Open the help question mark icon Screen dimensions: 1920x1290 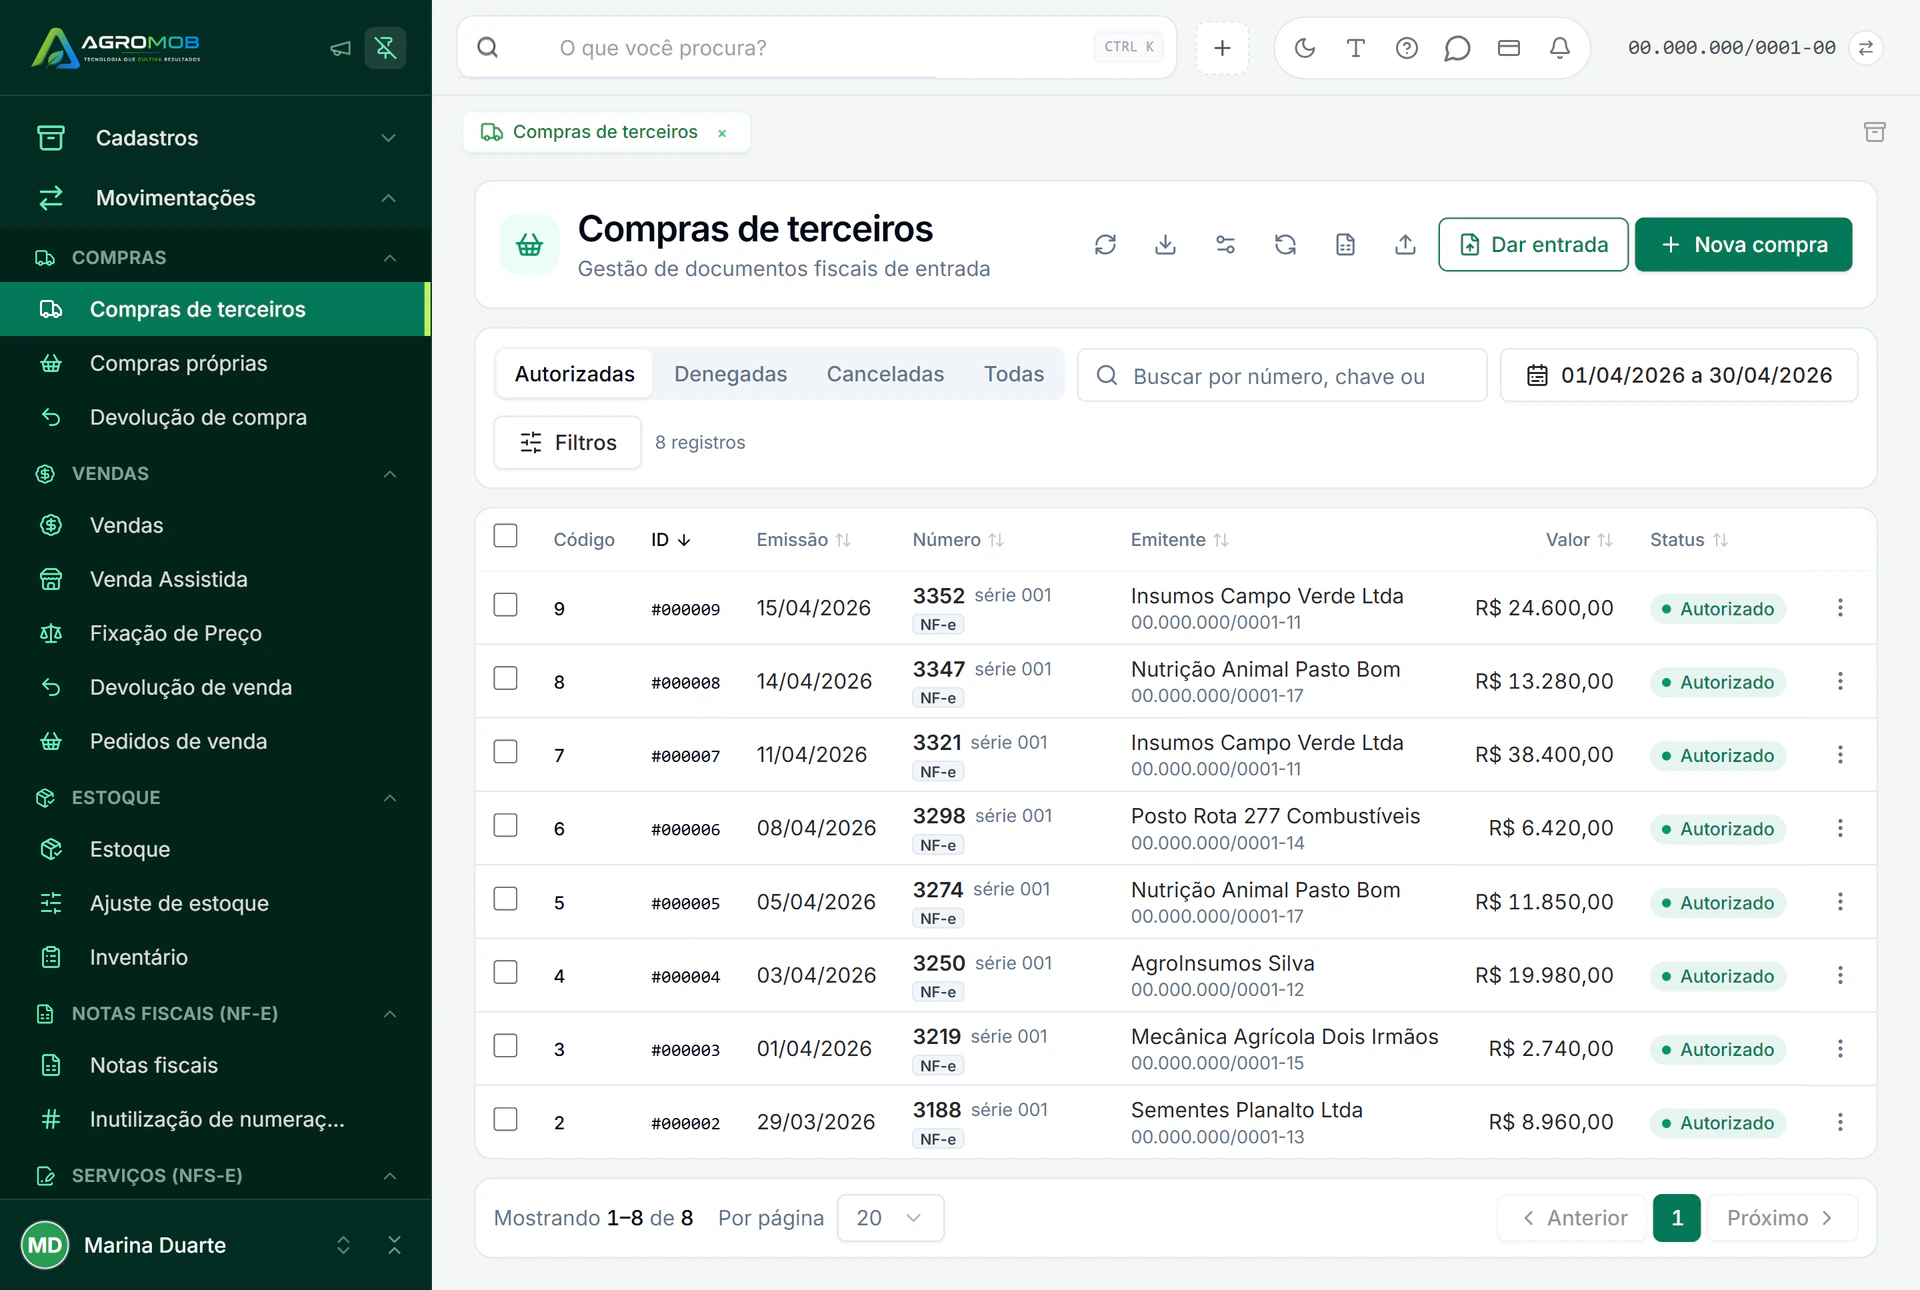1406,48
